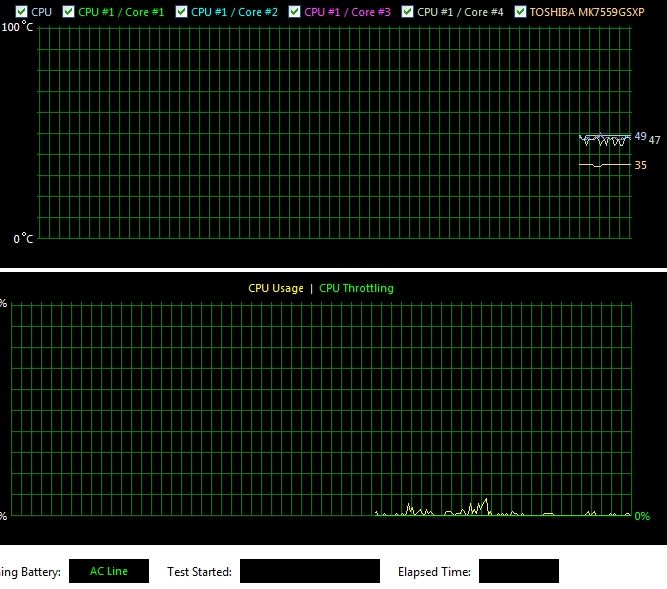Screen dimensions: 667x589
Task: Uncheck the CPU #1 / Core #1 checkbox
Action: [x=68, y=12]
